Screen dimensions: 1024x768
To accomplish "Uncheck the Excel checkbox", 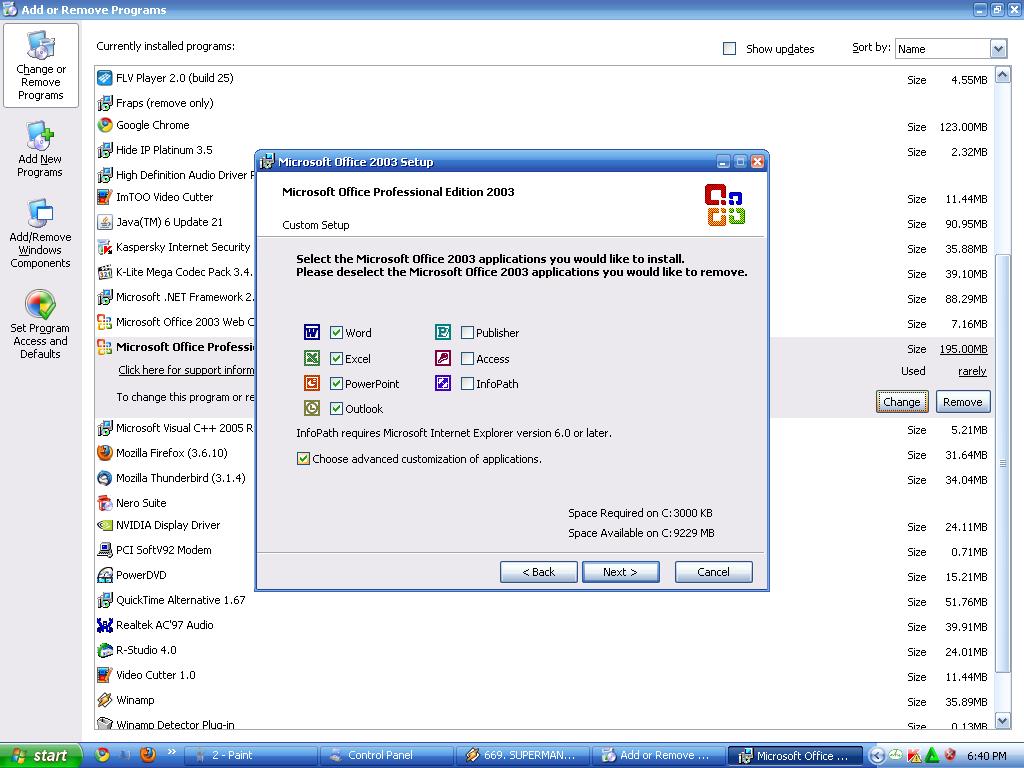I will pos(336,358).
